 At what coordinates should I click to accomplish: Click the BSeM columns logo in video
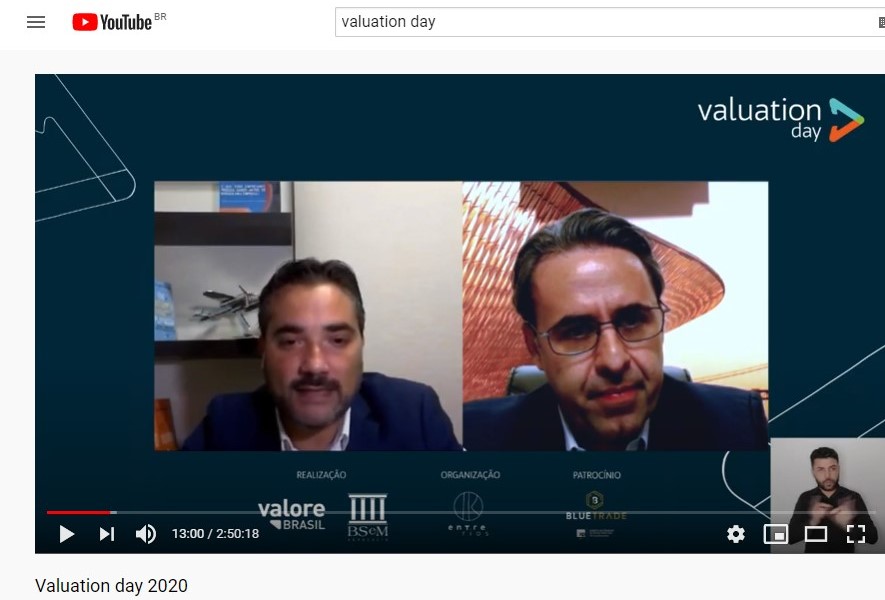coord(367,517)
